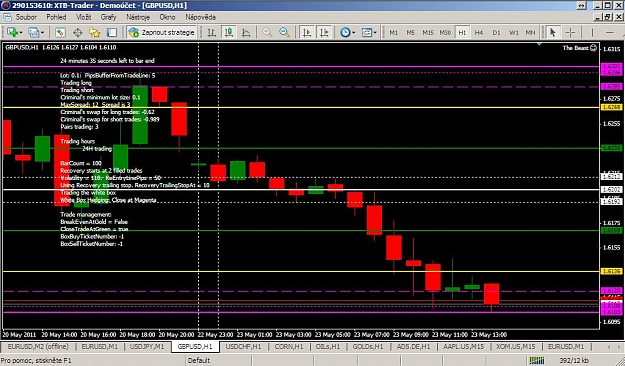625x366 pixels.
Task: Click the connection status bars icon
Action: pos(537,360)
